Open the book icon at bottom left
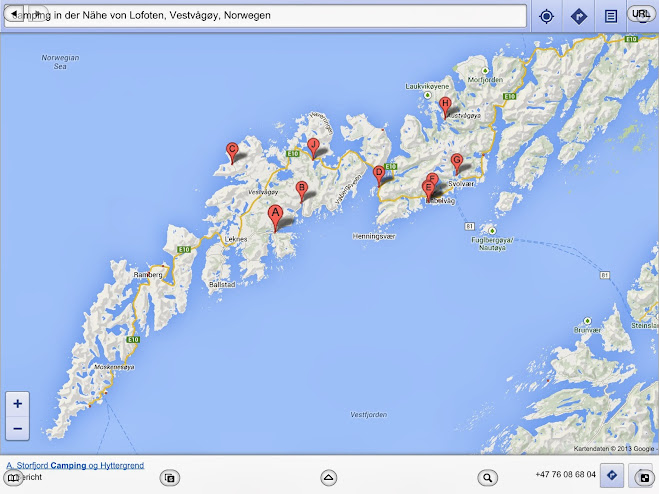This screenshot has width=659, height=494. coord(13,478)
